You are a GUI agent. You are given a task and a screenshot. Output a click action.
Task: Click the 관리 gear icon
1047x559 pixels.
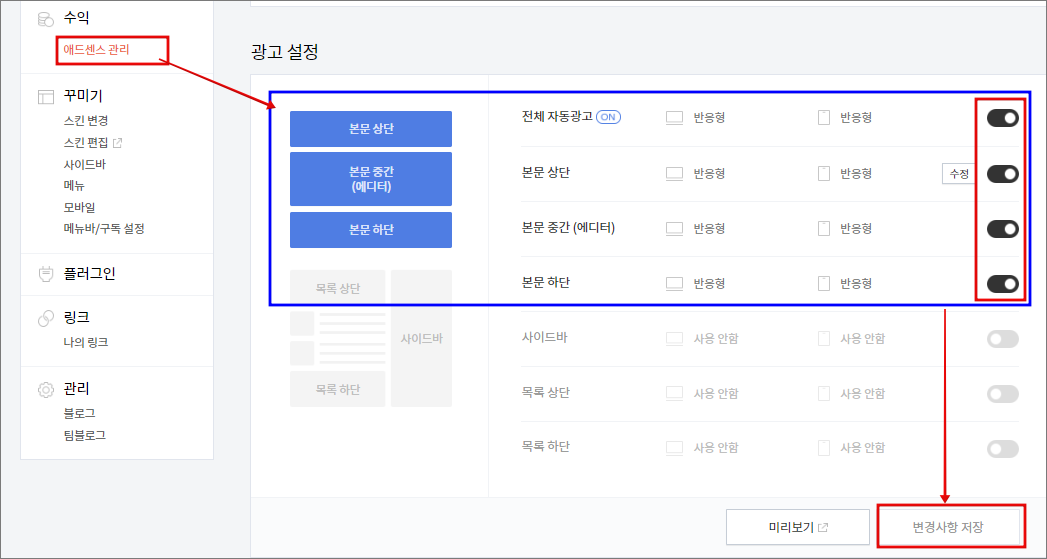coord(46,389)
